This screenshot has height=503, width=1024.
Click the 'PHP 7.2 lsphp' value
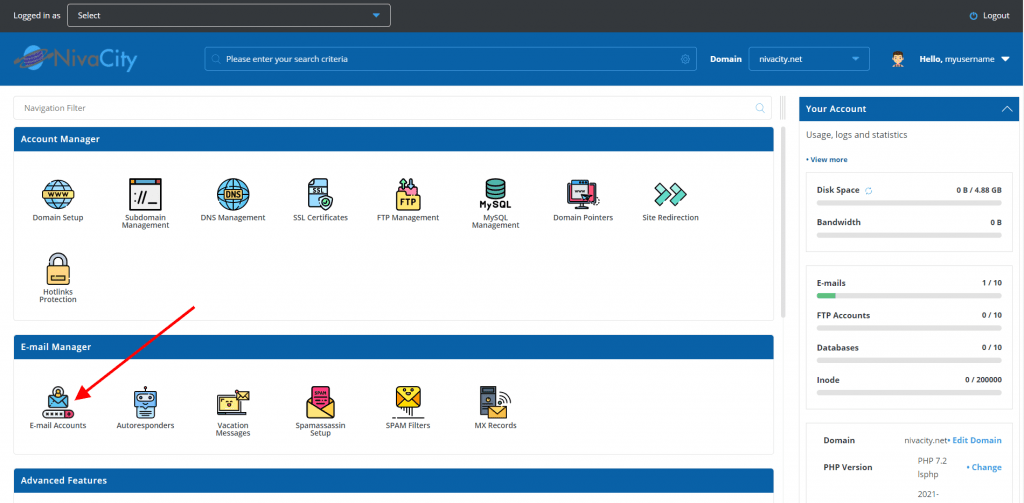932,468
